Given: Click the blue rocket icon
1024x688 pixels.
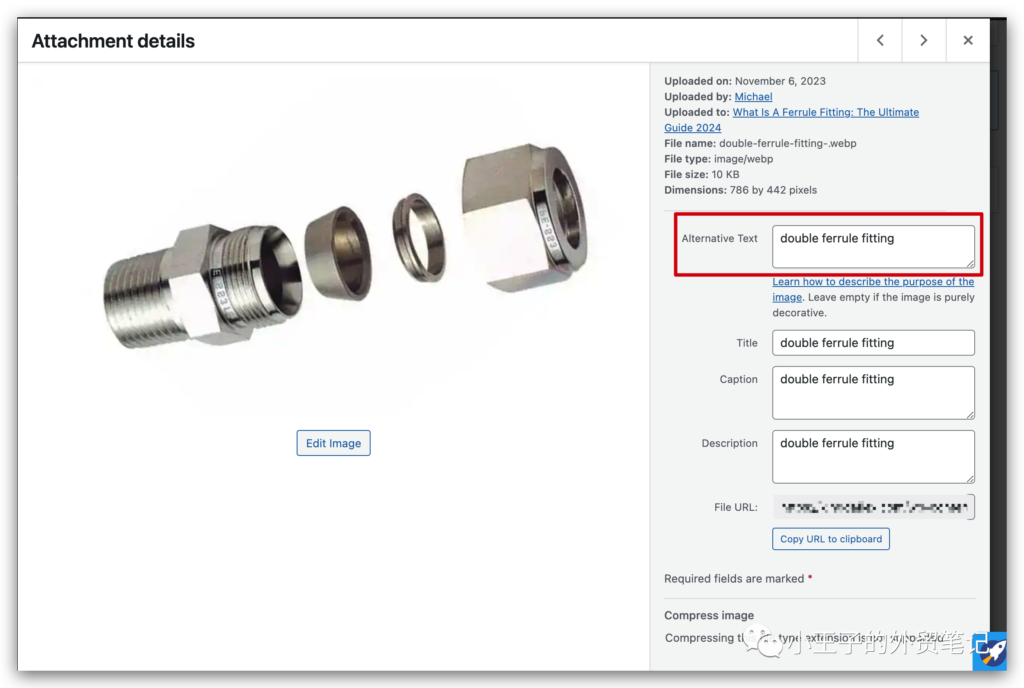Looking at the screenshot, I should (x=989, y=650).
